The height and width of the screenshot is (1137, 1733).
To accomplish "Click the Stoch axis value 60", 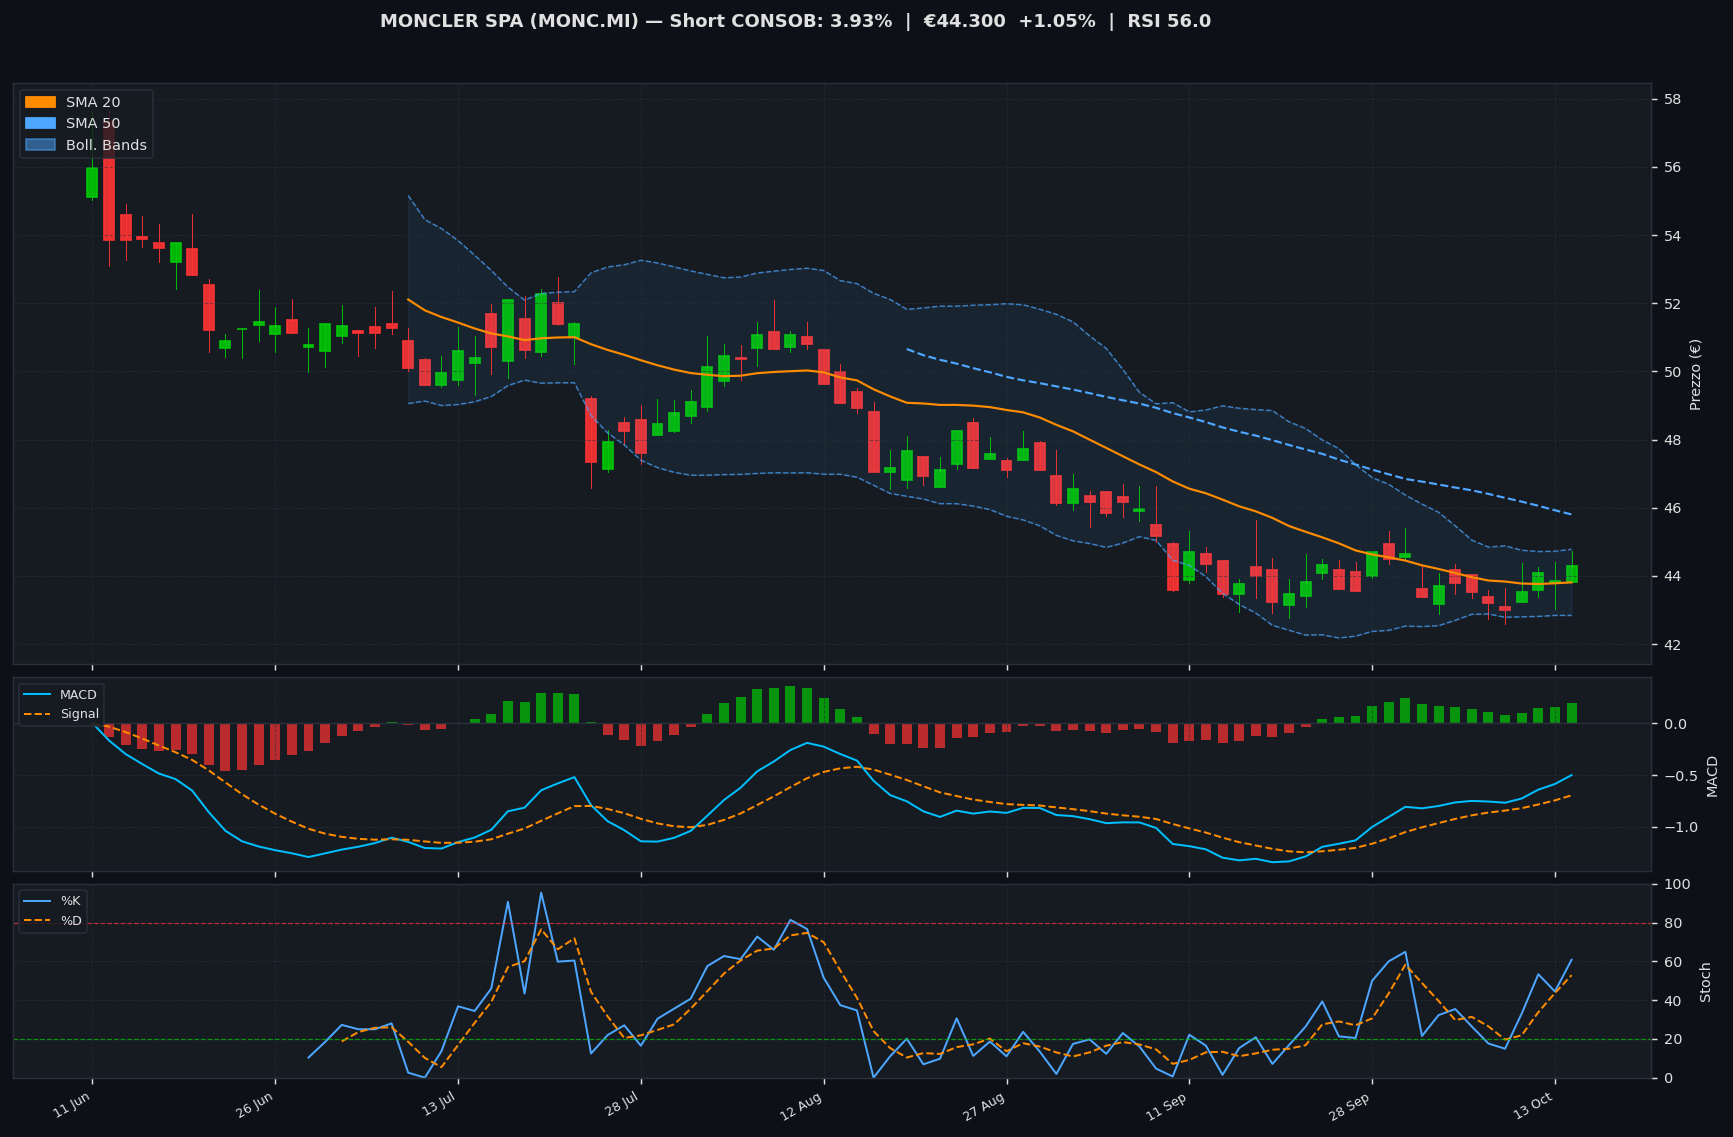I will click(1672, 962).
